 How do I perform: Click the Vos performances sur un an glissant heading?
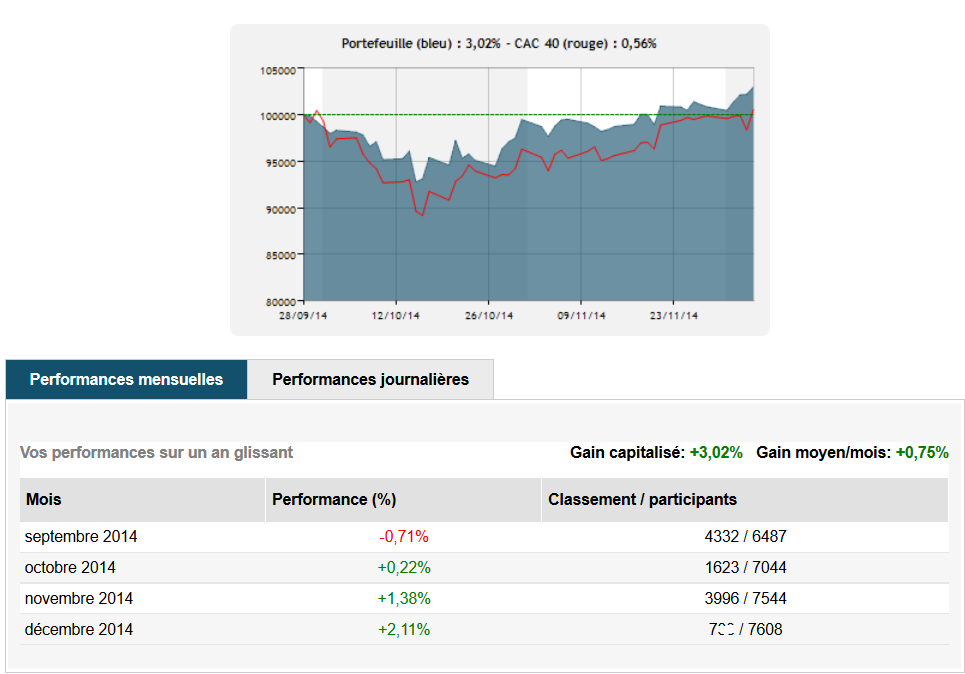157,453
